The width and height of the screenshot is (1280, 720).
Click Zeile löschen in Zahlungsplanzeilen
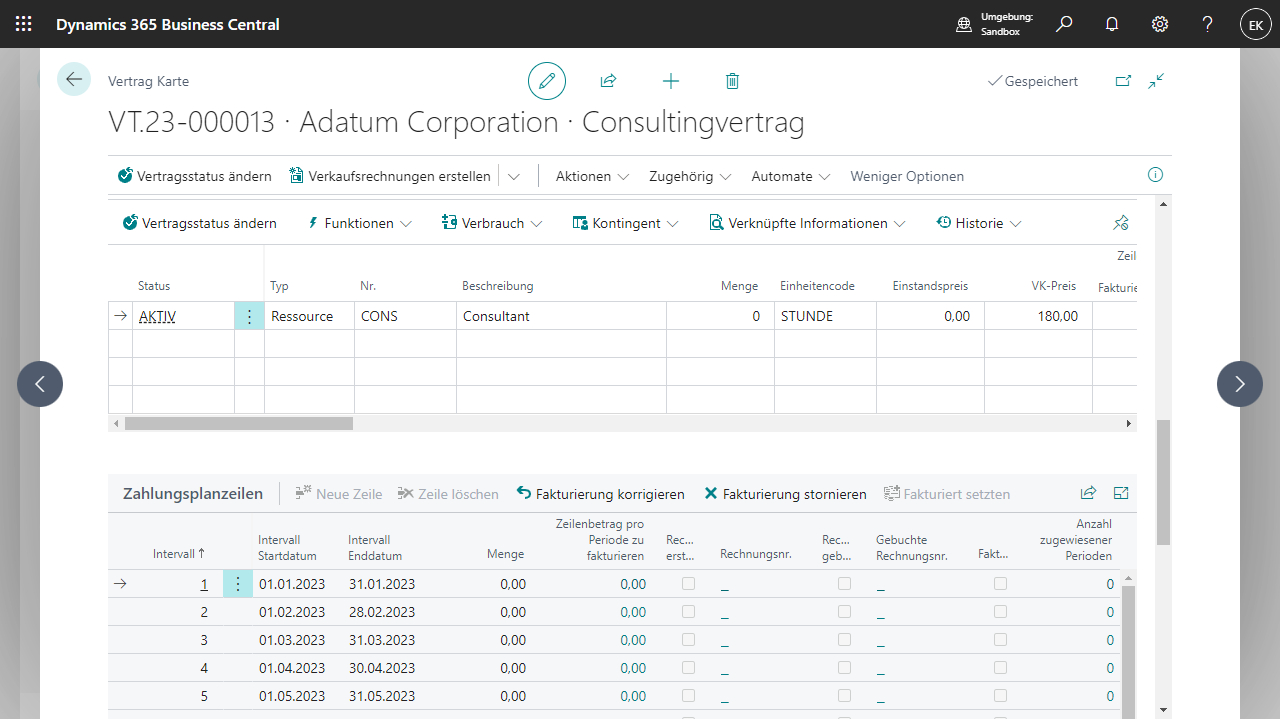pos(448,494)
